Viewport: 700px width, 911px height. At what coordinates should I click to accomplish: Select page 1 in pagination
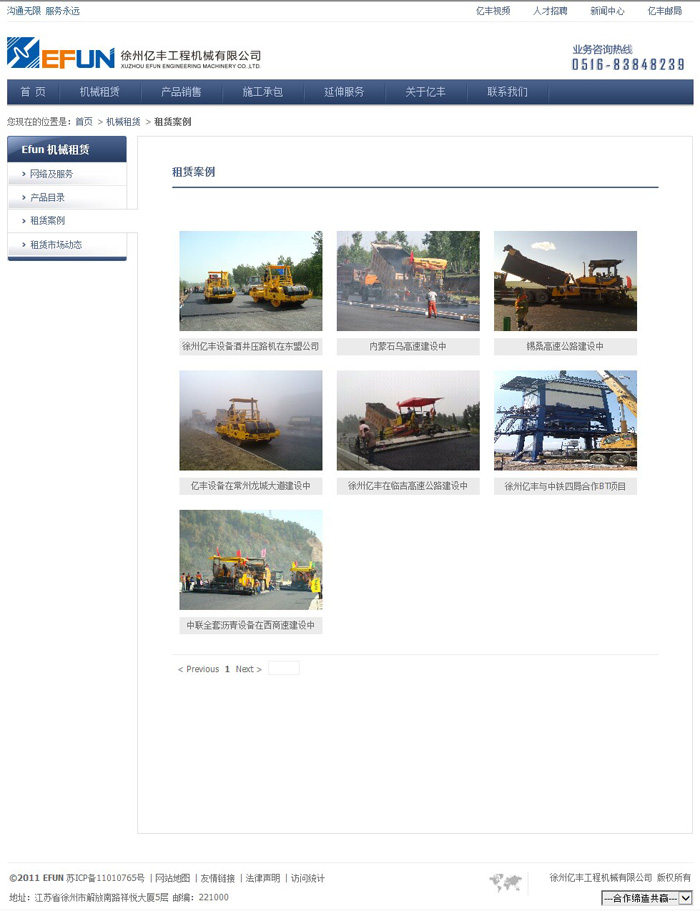227,669
